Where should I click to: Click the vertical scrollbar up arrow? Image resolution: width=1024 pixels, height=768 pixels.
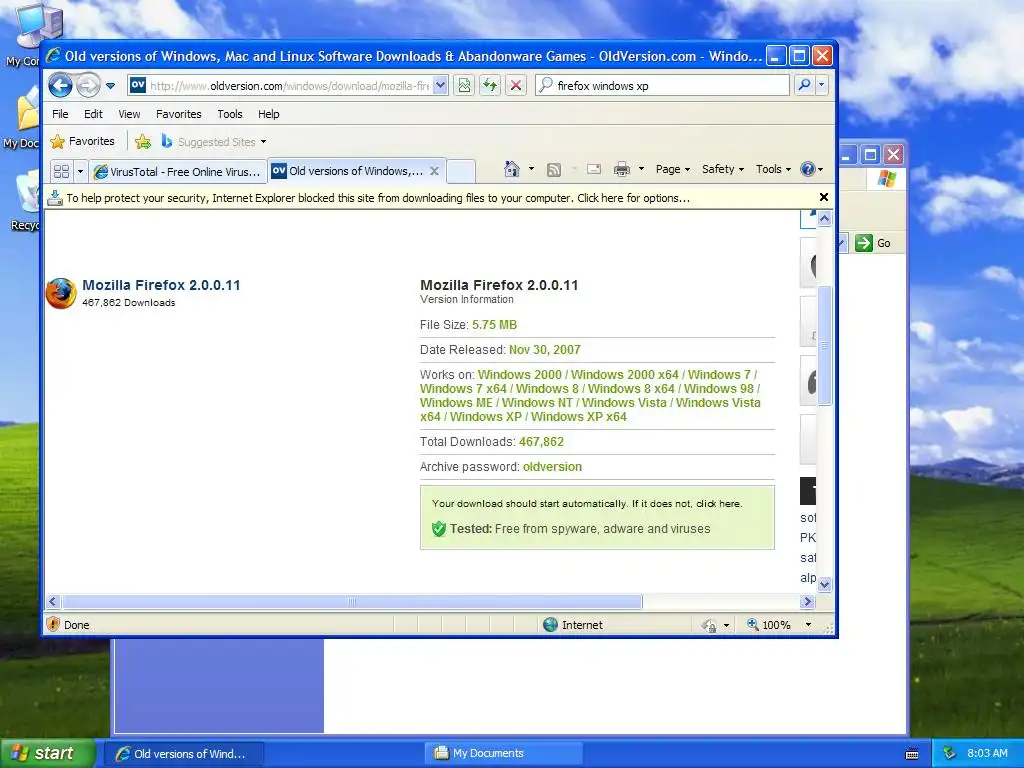click(x=824, y=219)
